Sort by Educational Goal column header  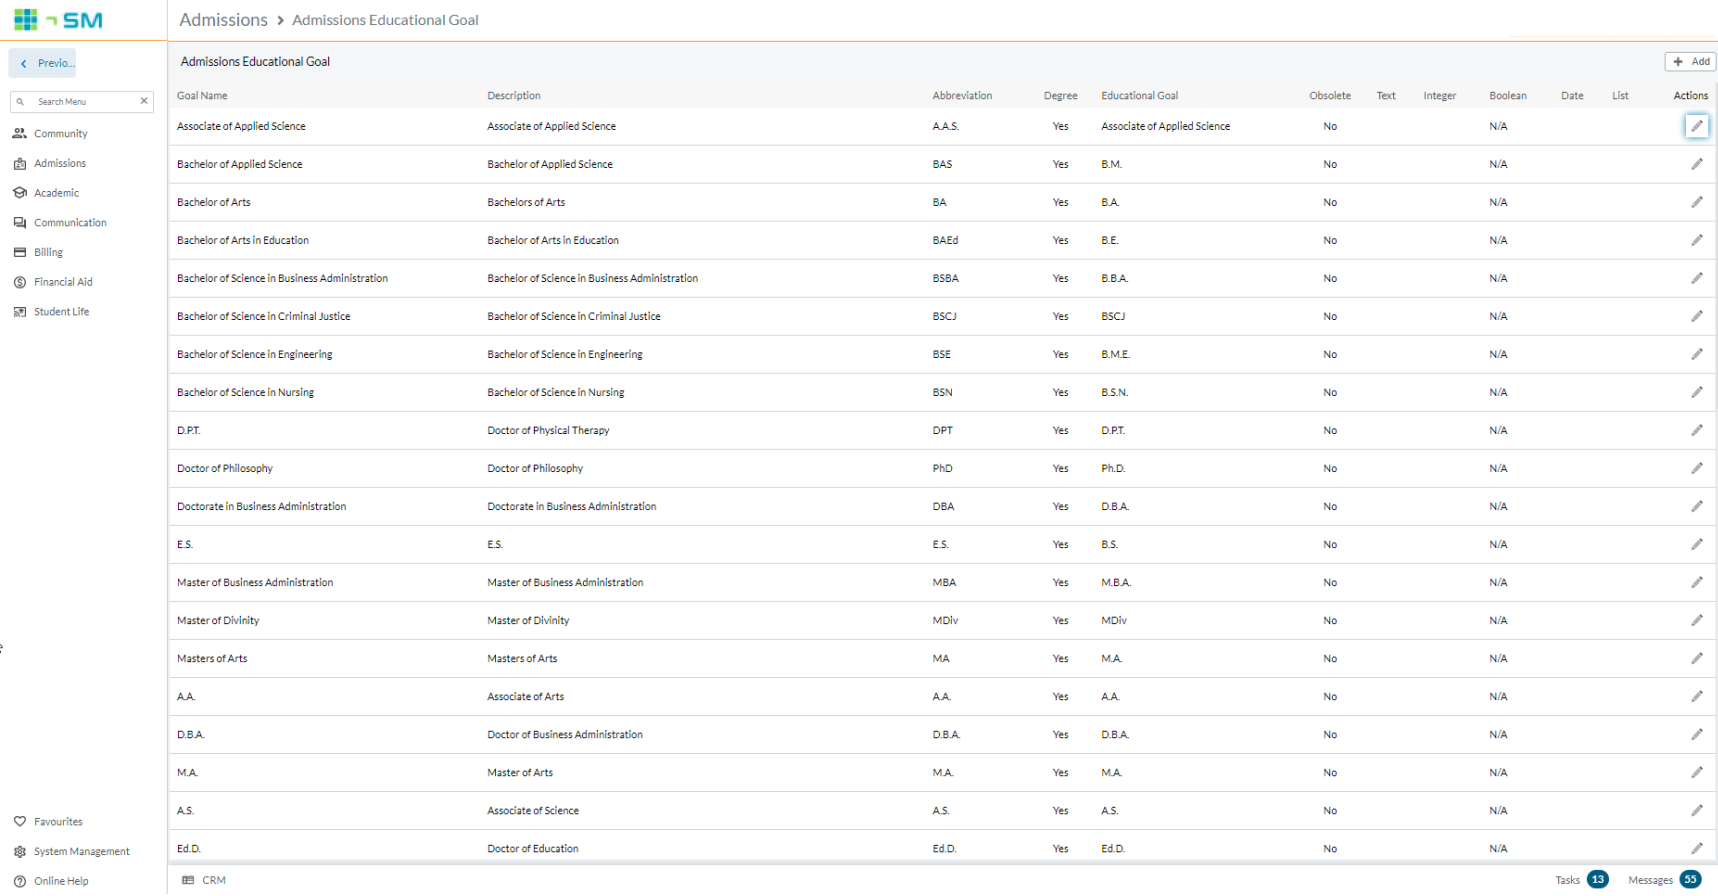pos(1139,96)
